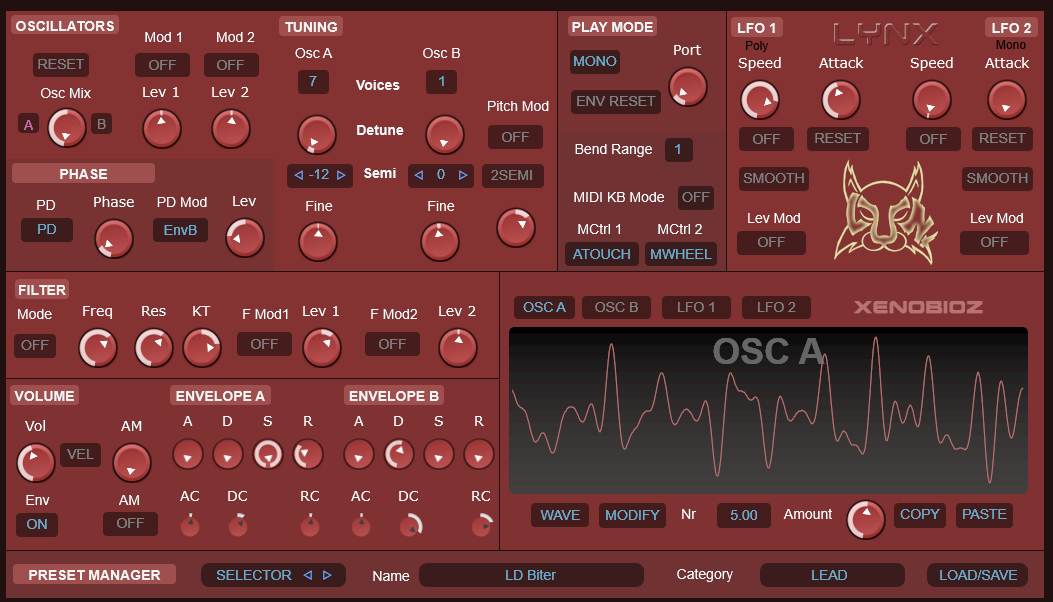Click the LFO 1 RESET button
This screenshot has width=1053, height=602.
[x=838, y=138]
